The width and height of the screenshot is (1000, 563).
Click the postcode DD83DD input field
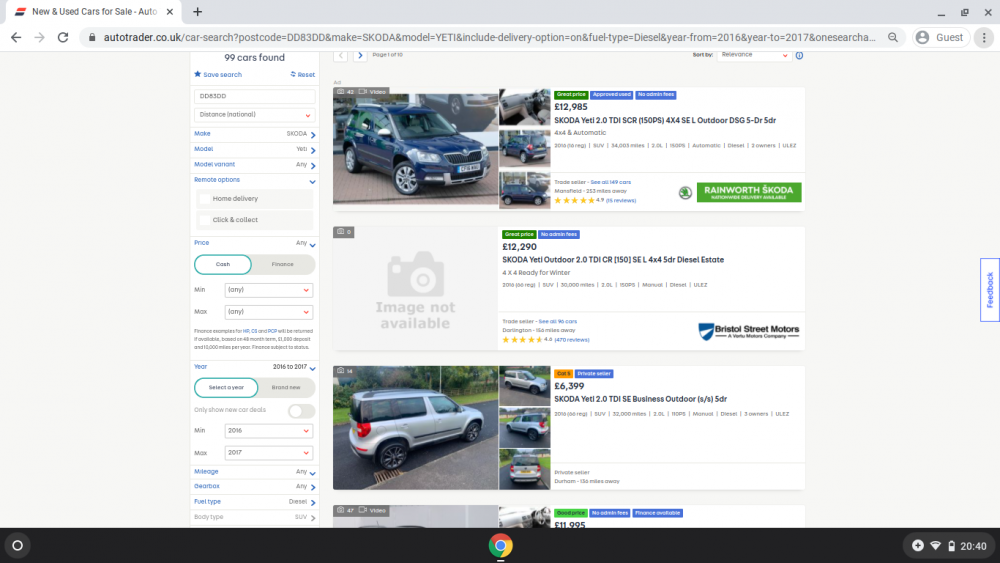254,96
